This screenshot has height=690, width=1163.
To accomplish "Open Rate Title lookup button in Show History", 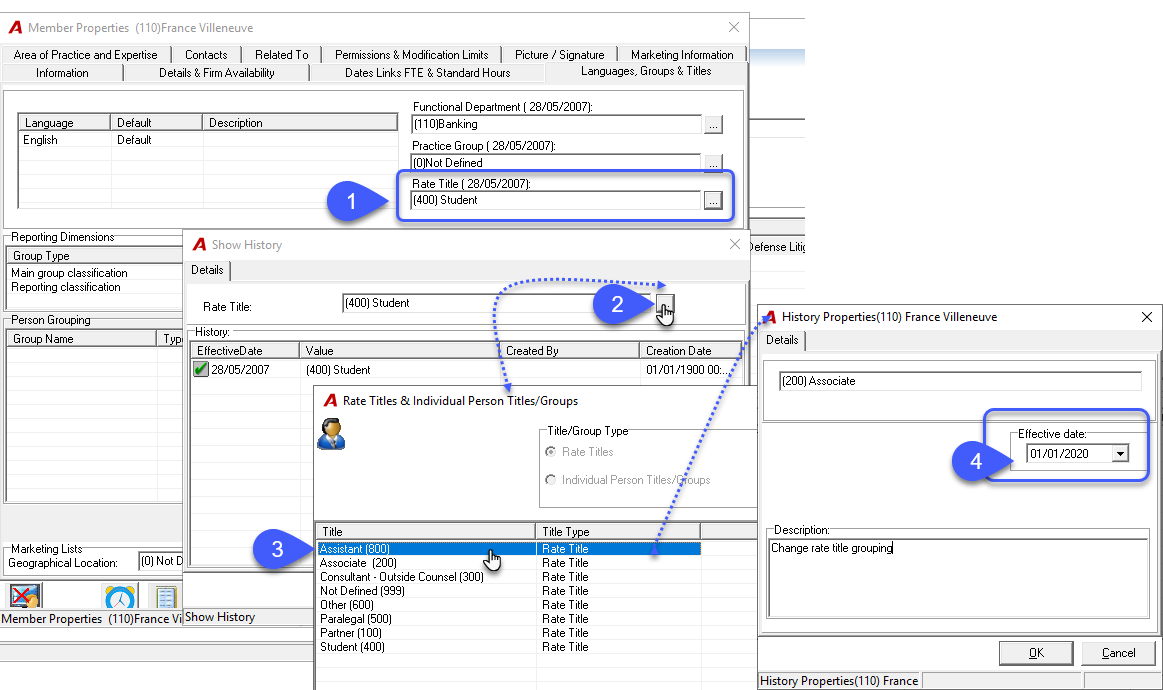I will pos(665,303).
